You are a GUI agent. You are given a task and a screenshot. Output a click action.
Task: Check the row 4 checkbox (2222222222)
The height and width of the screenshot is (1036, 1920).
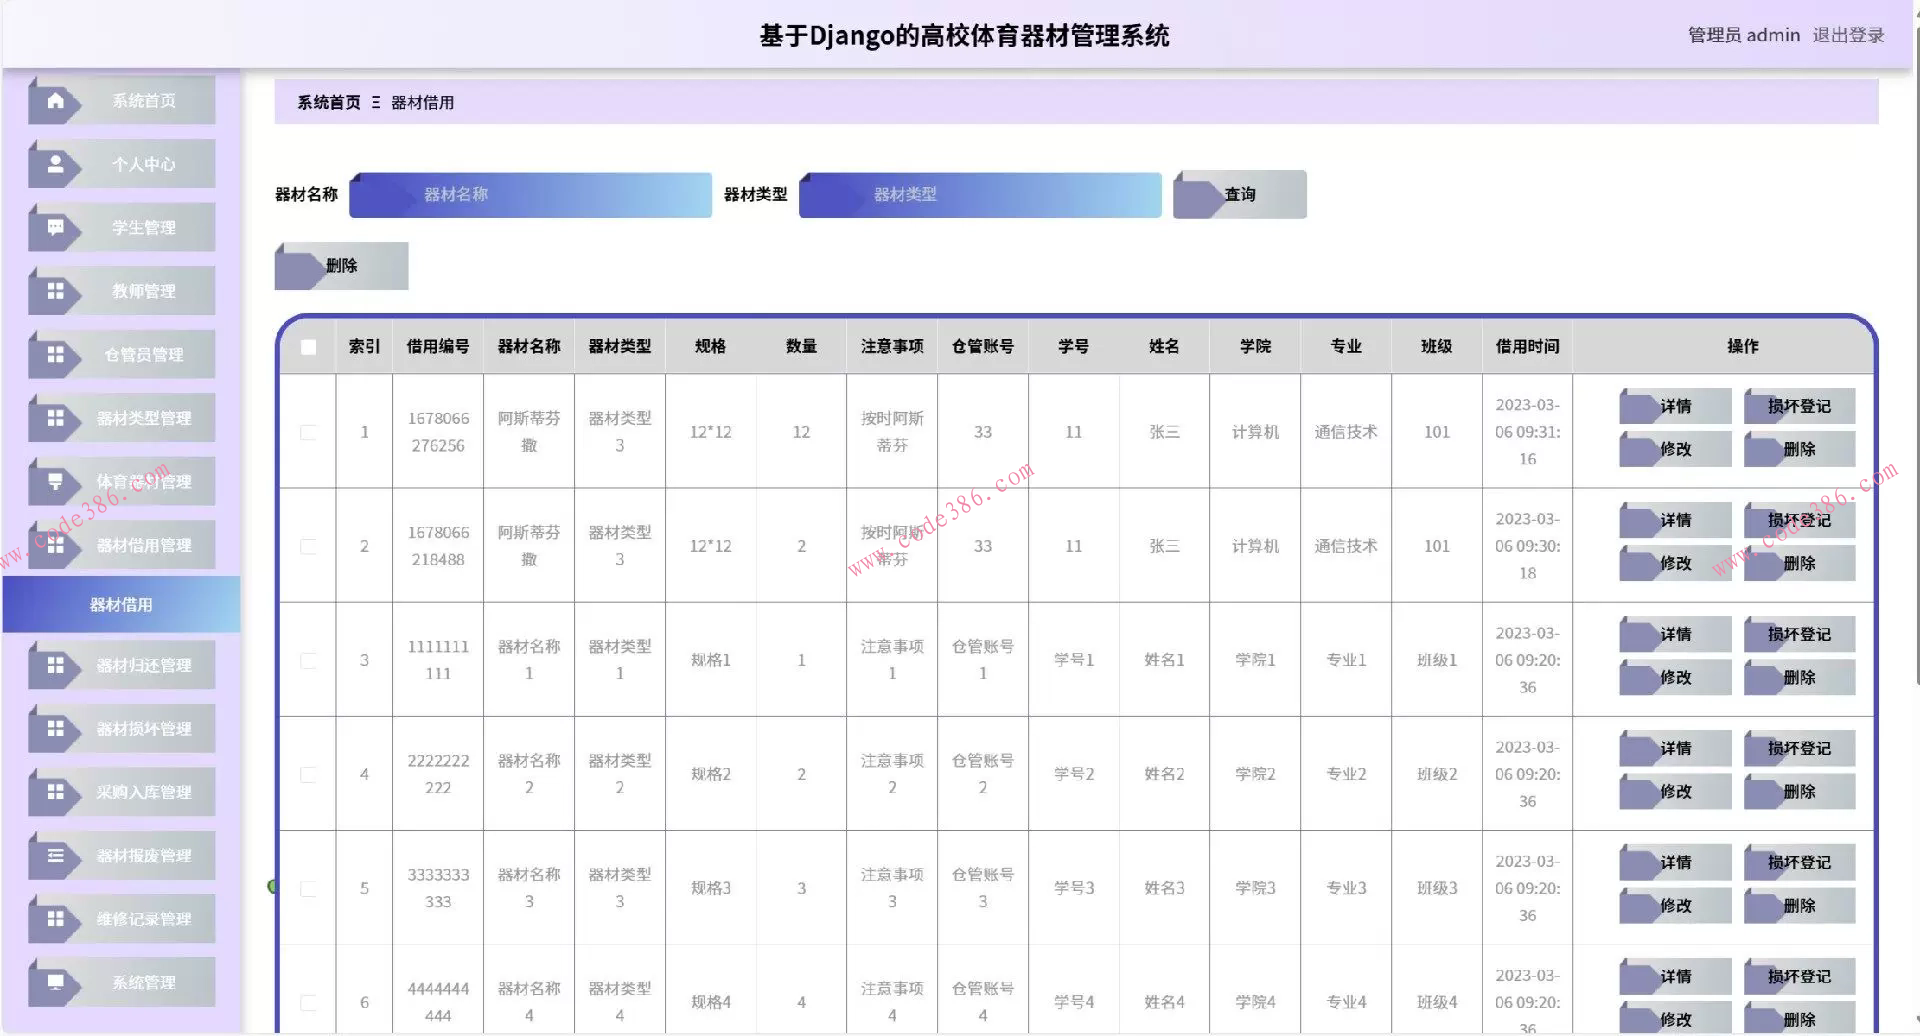click(x=308, y=774)
